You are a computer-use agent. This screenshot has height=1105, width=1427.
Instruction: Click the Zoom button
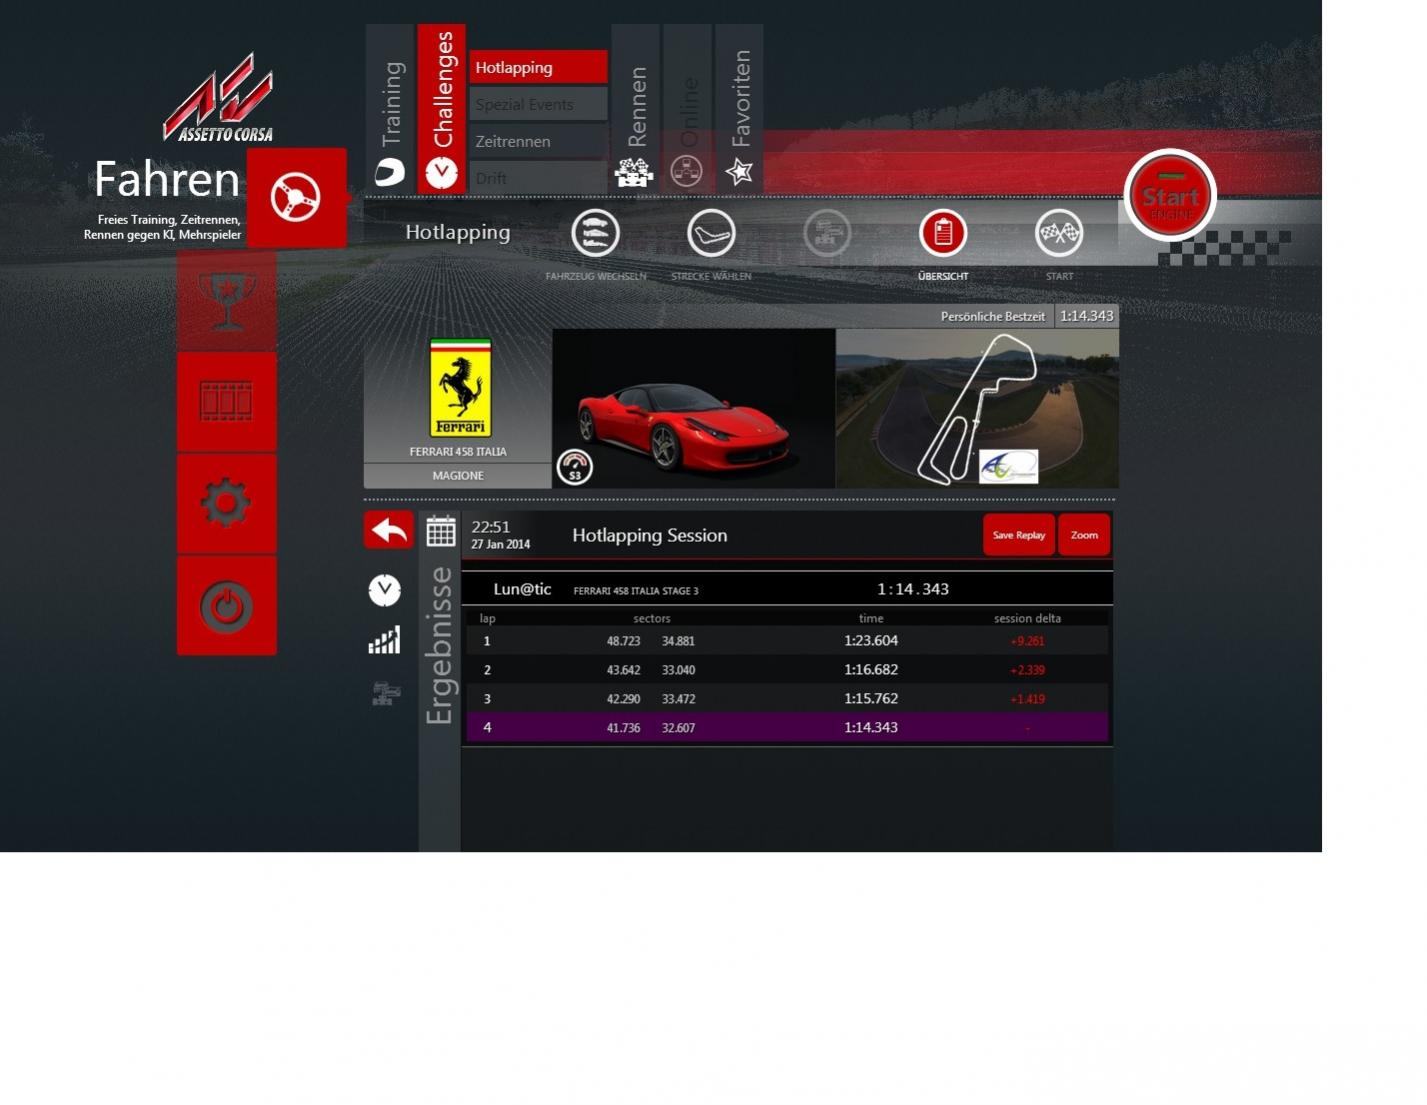tap(1084, 535)
